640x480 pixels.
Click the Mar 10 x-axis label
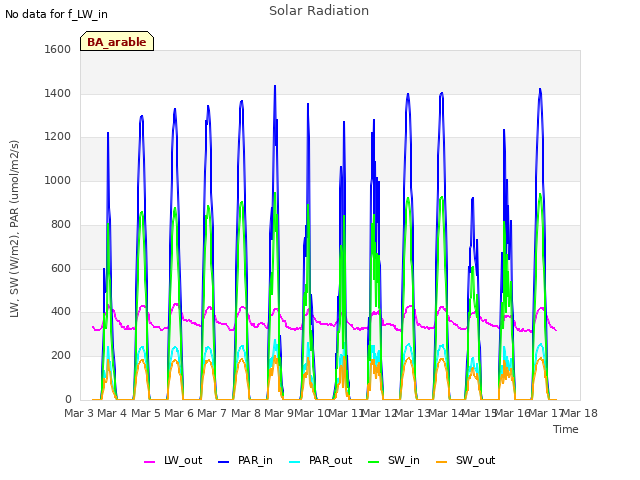pos(312,413)
